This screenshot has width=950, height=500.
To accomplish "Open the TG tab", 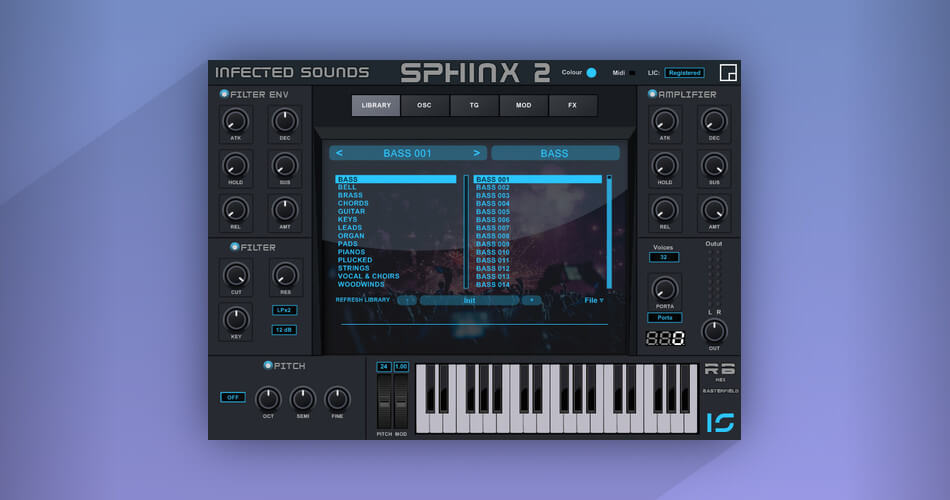I will (474, 105).
